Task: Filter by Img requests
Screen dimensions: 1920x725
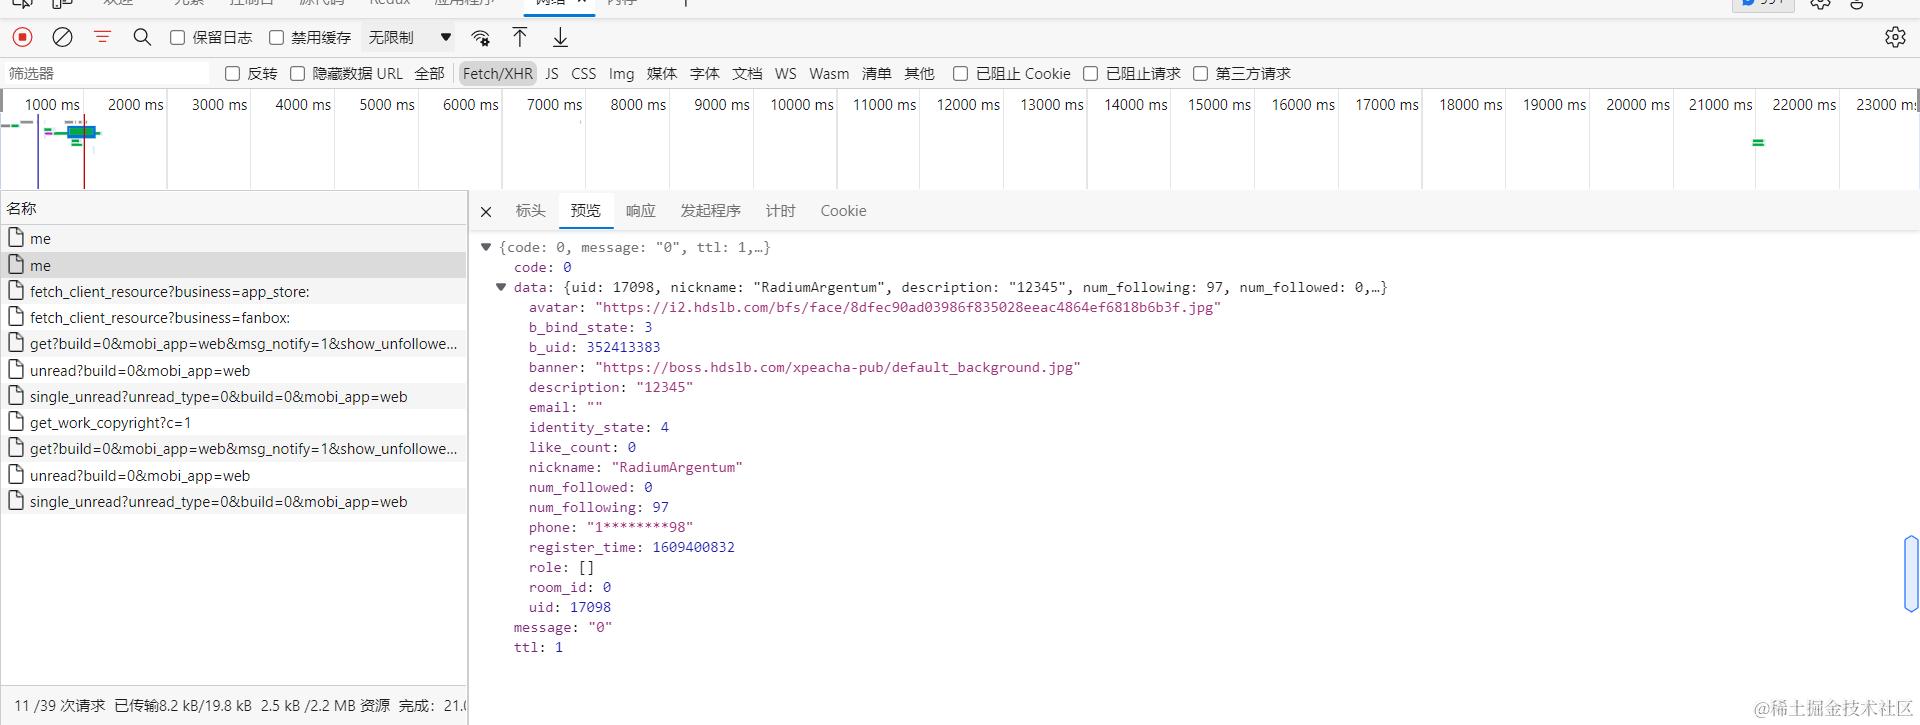Action: coord(622,73)
